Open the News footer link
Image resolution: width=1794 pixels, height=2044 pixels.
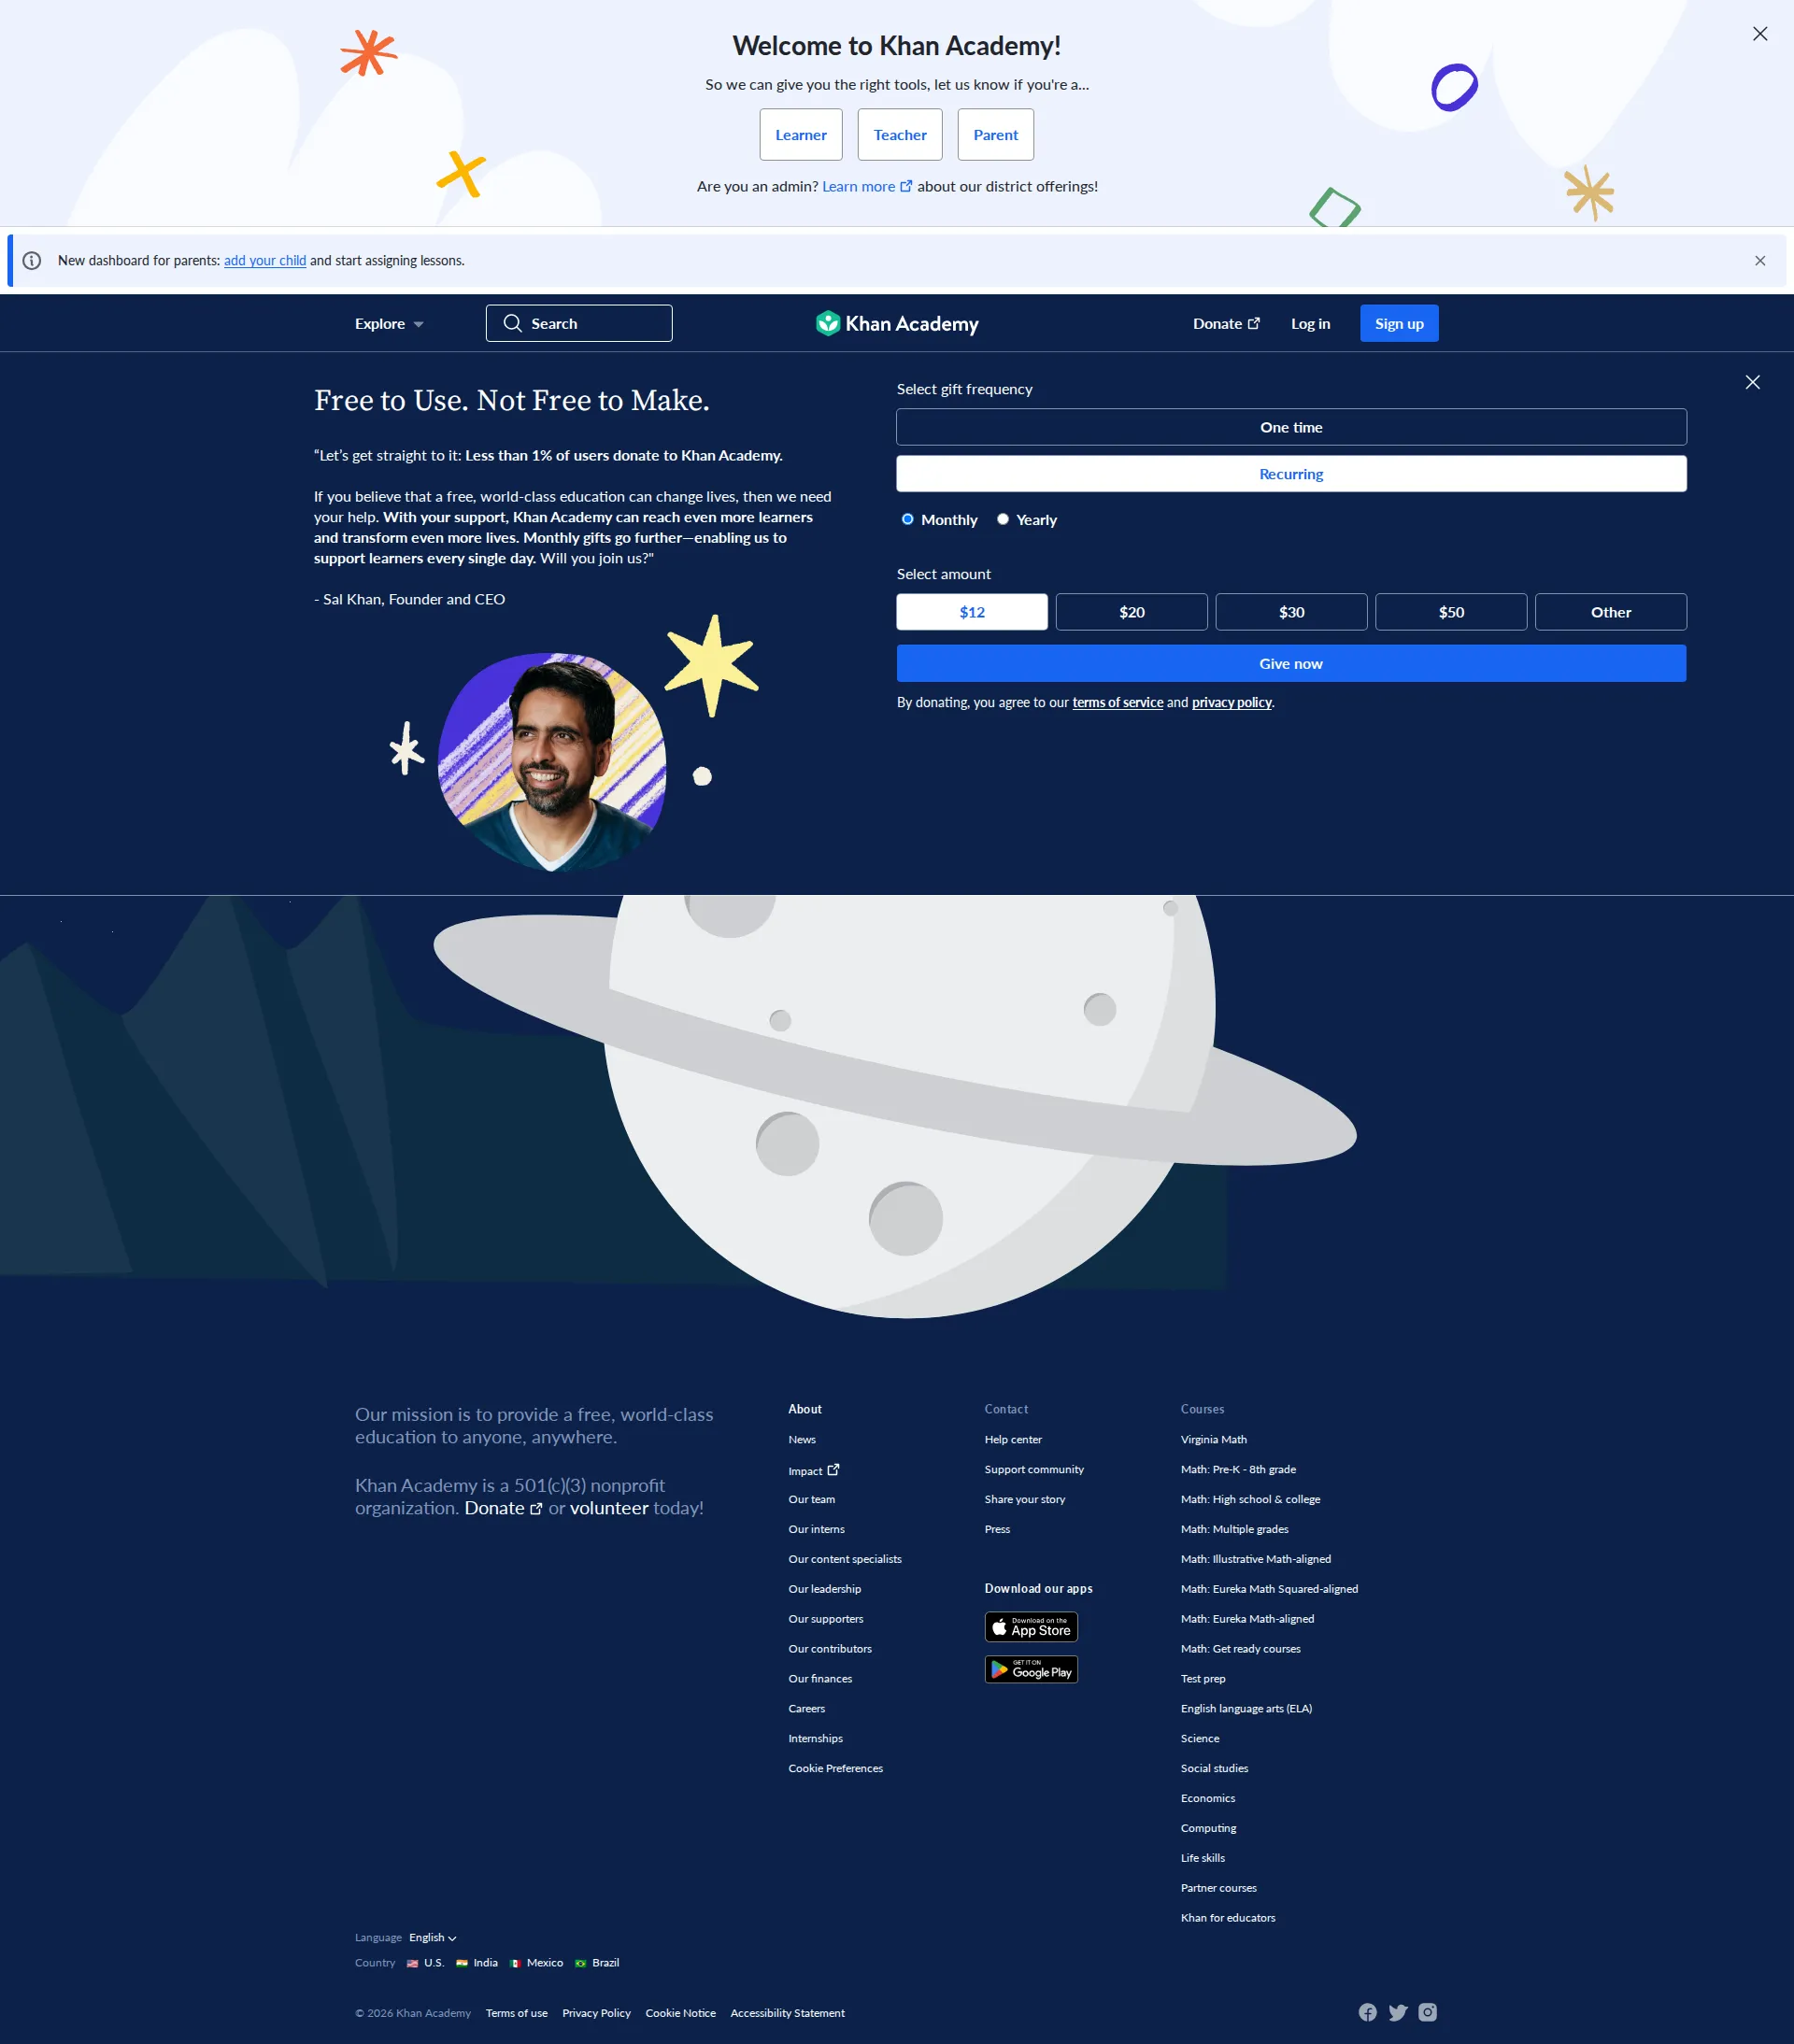pyautogui.click(x=802, y=1440)
